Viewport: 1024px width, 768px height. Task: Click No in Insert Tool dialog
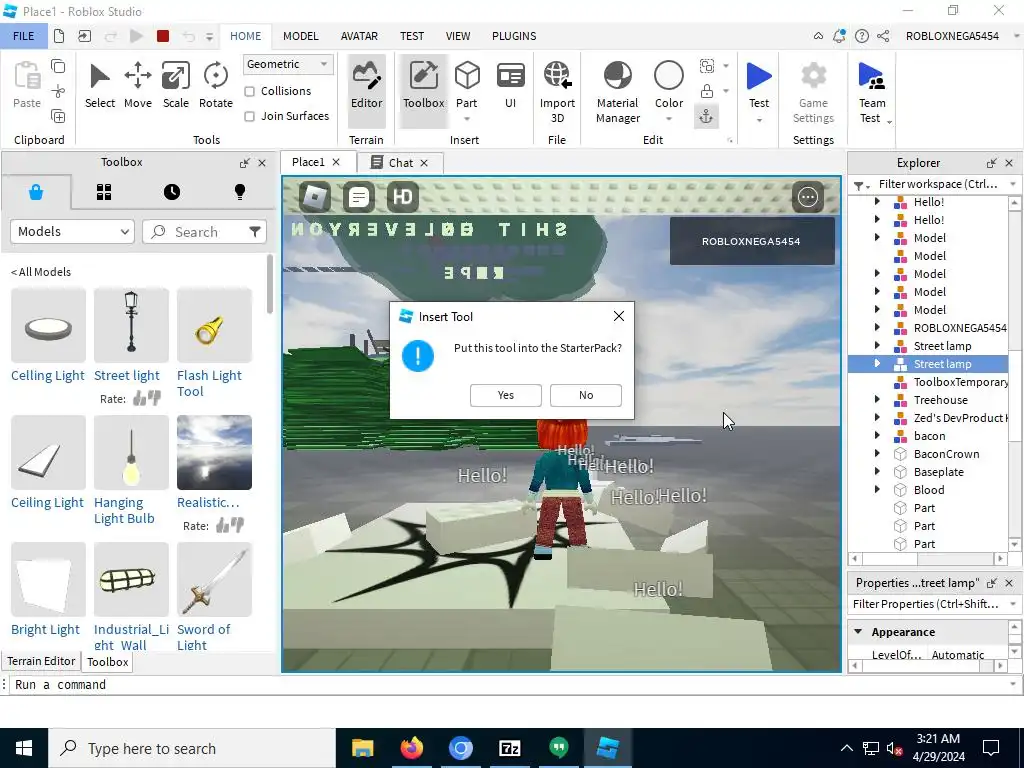pyautogui.click(x=586, y=395)
